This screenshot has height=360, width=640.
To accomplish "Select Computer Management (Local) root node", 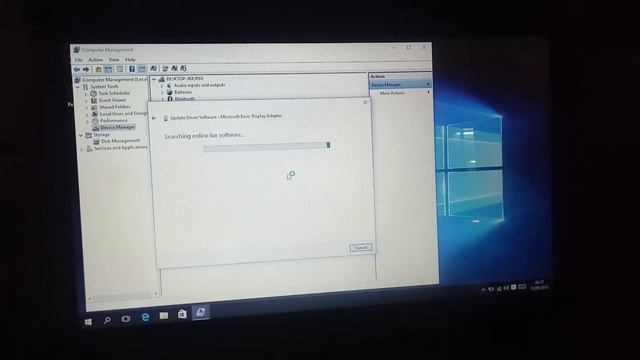I will pos(114,80).
